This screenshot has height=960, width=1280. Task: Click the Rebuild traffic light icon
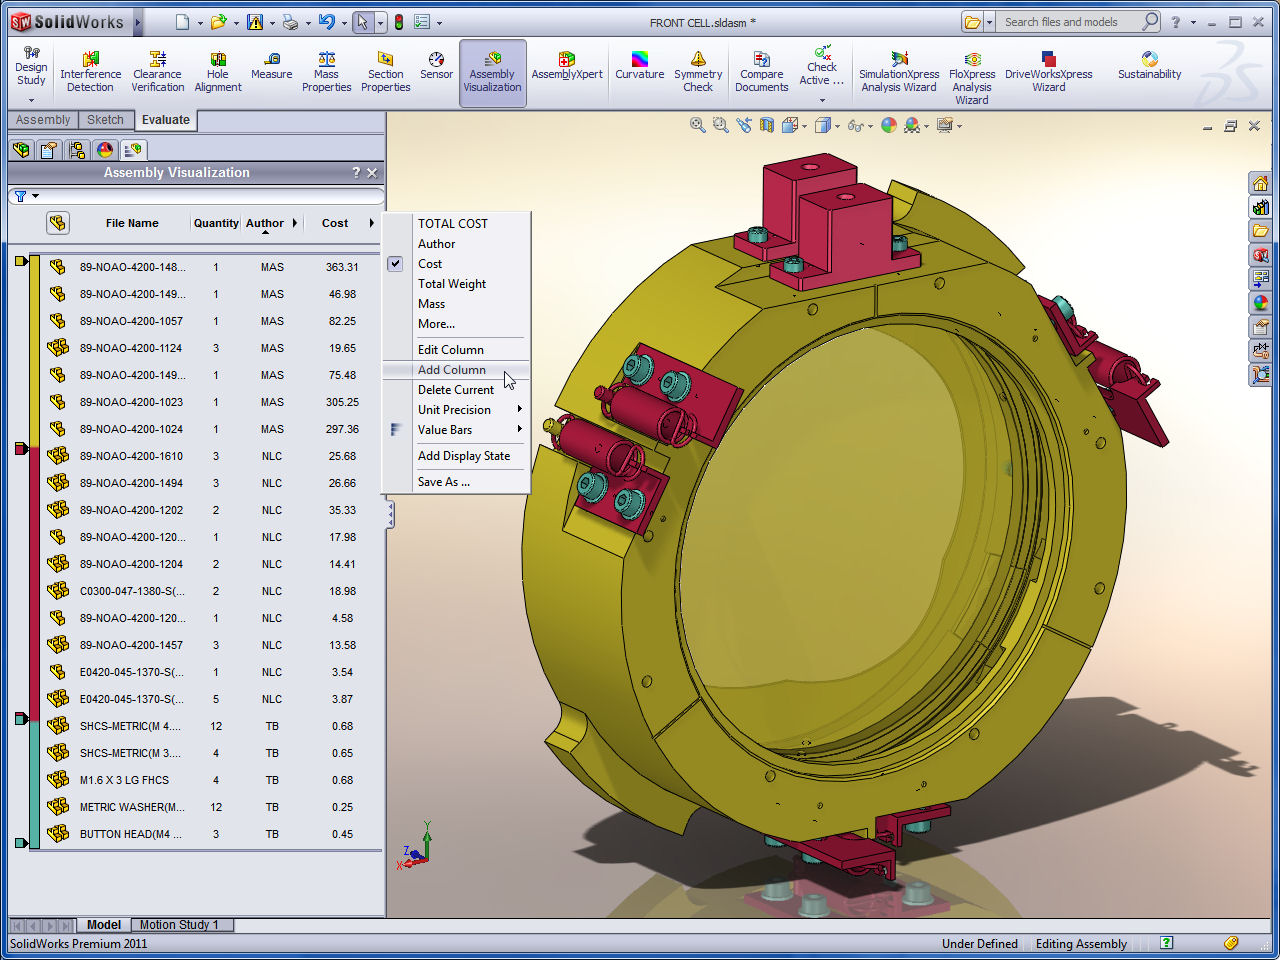399,22
